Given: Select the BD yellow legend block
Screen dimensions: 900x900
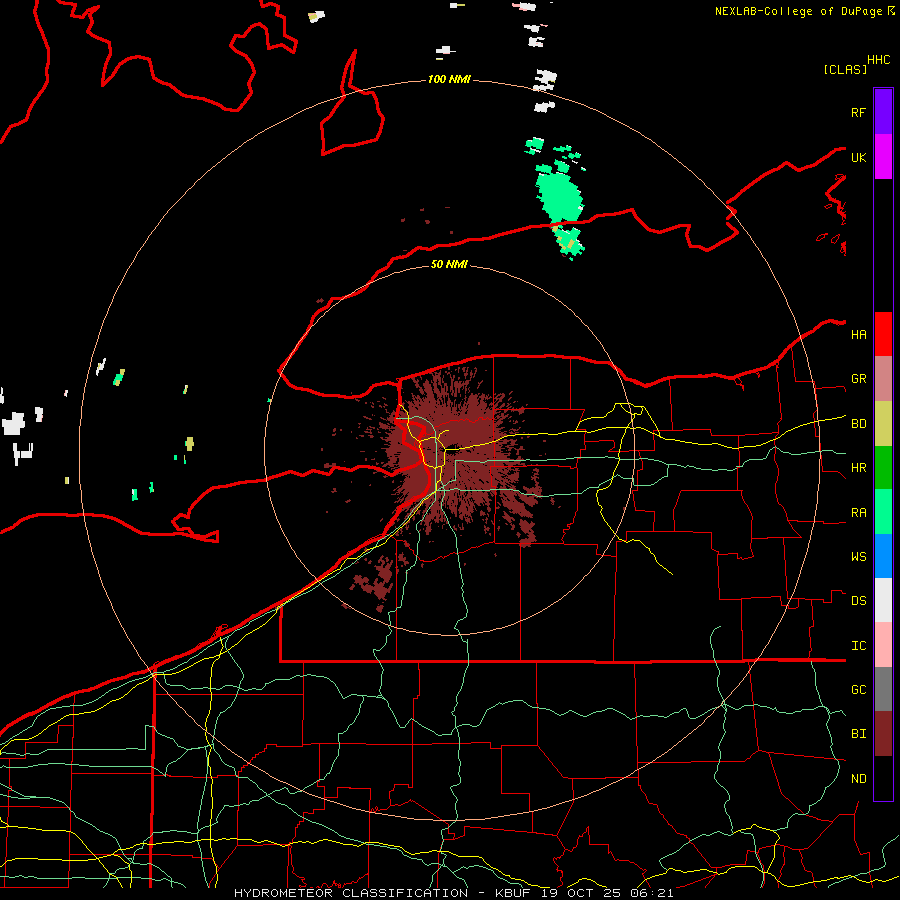Looking at the screenshot, I should pos(883,424).
